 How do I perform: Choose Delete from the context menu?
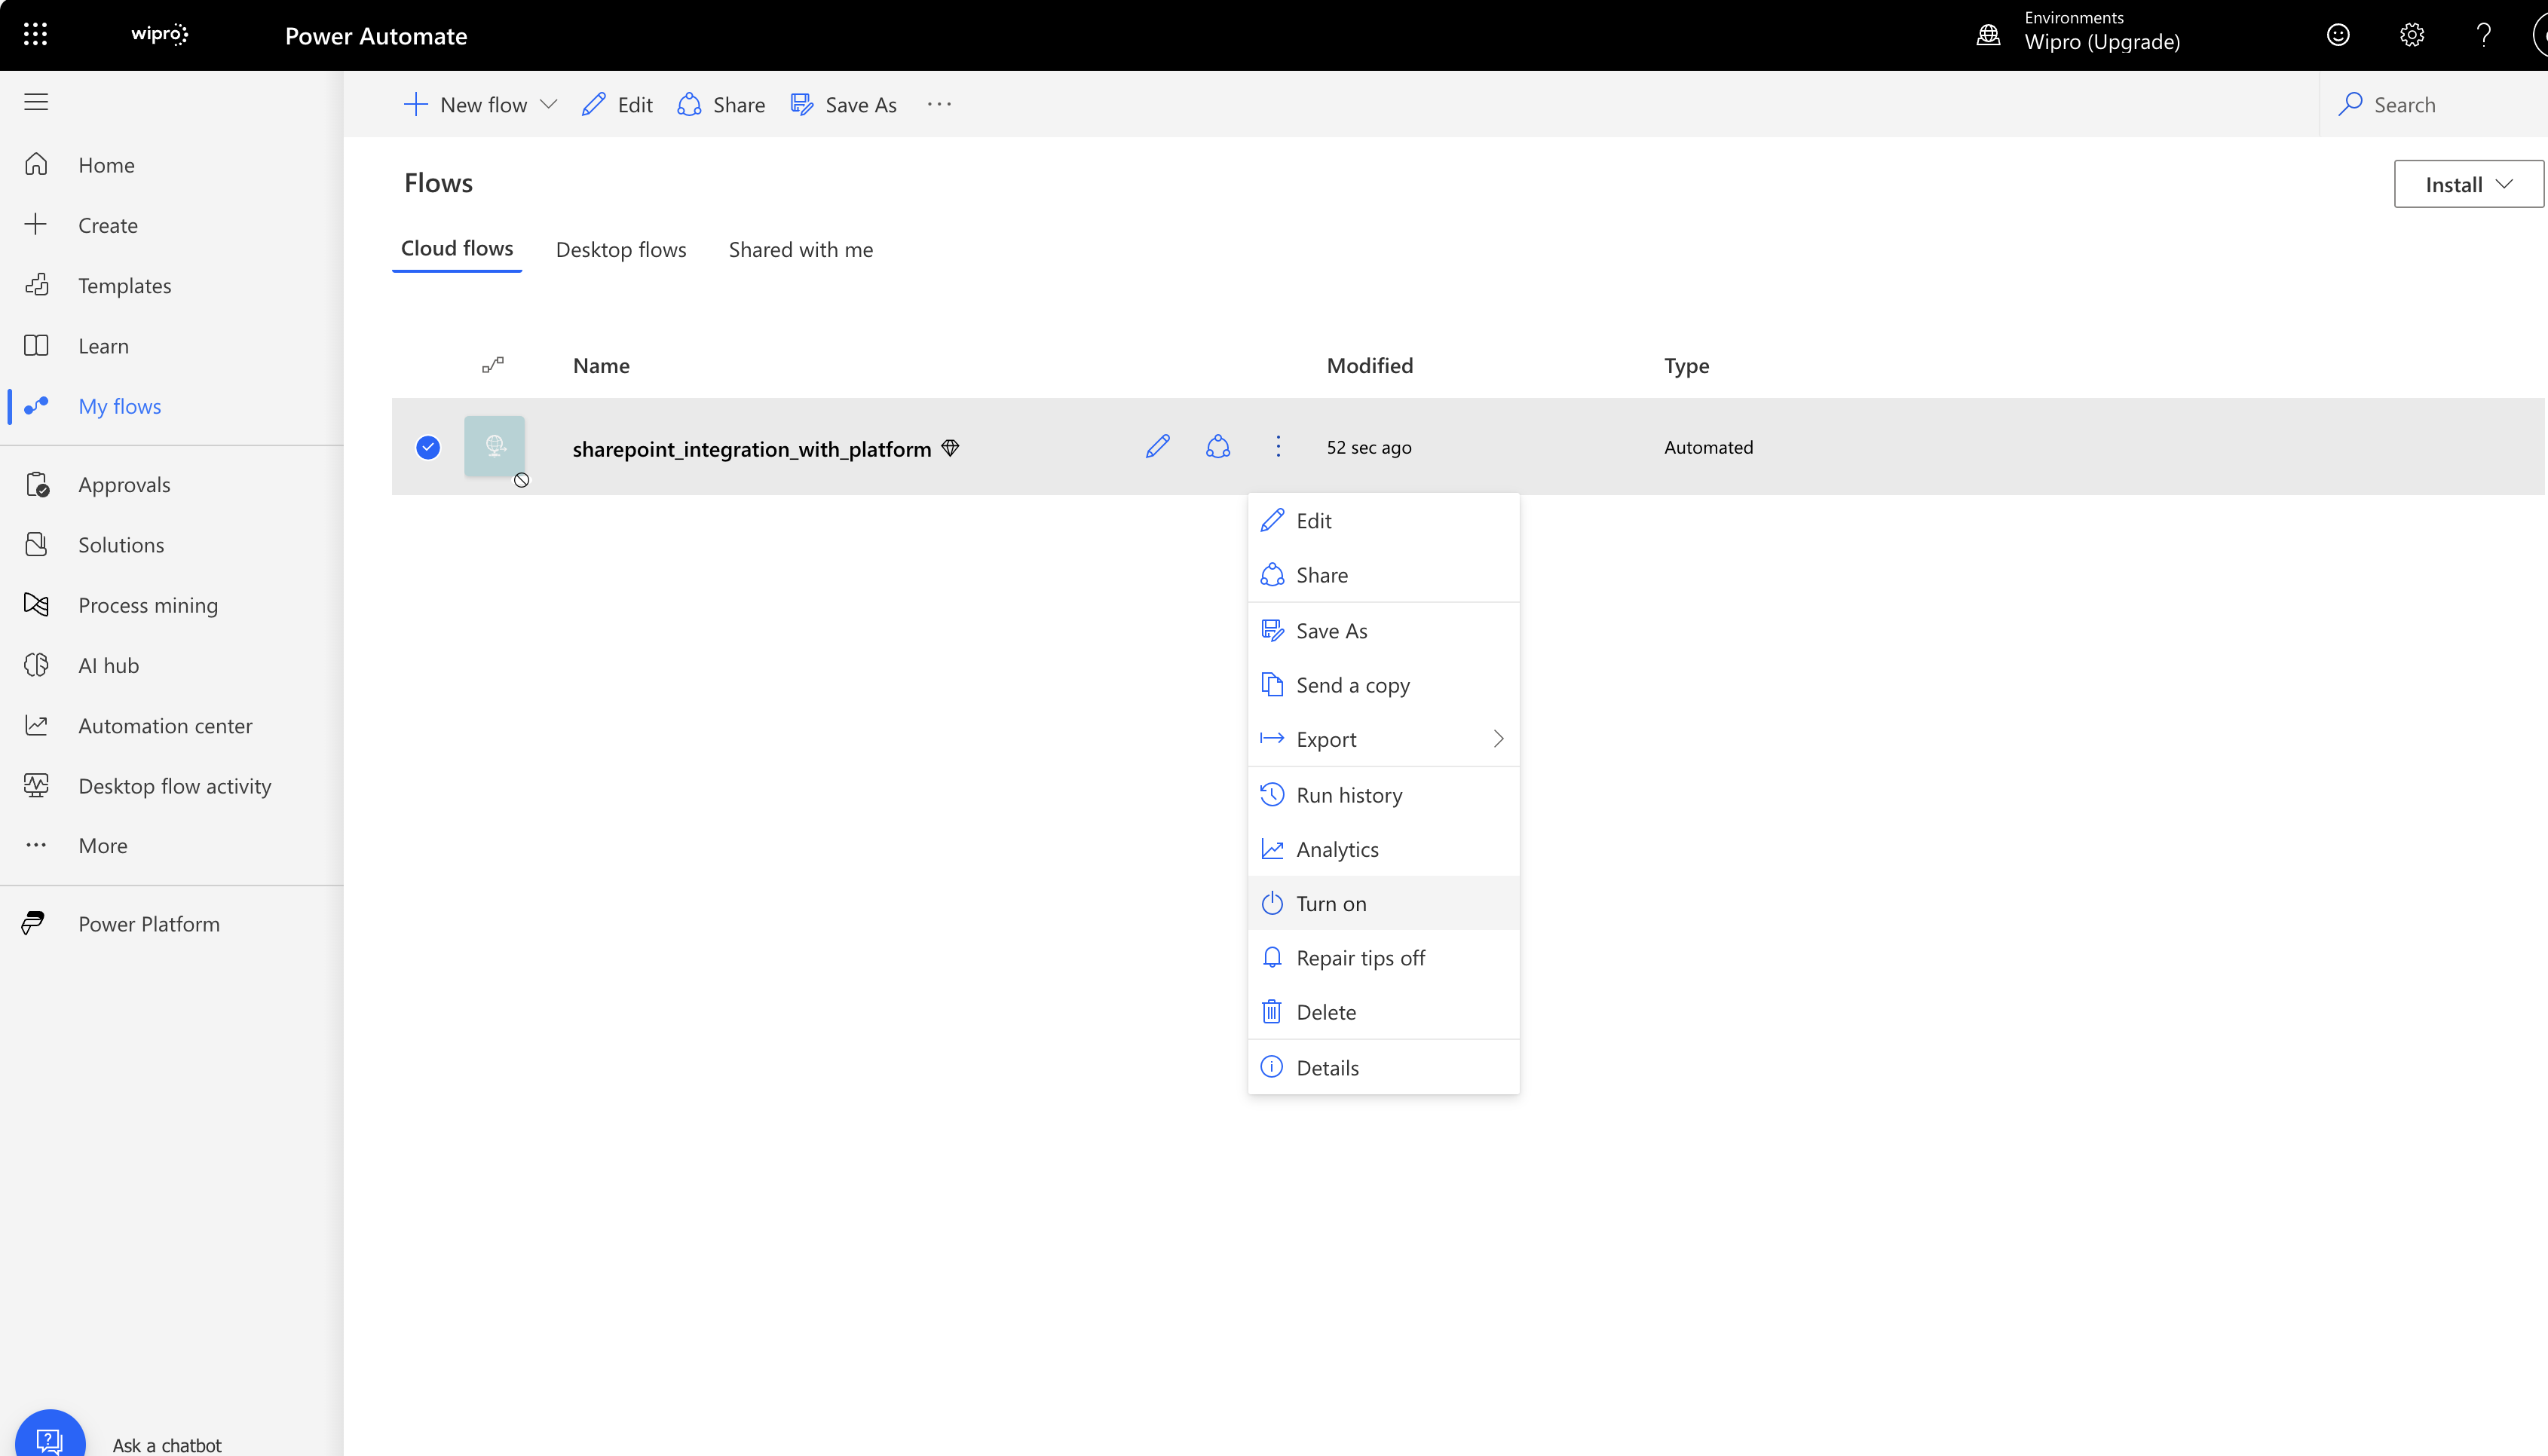(1384, 1012)
